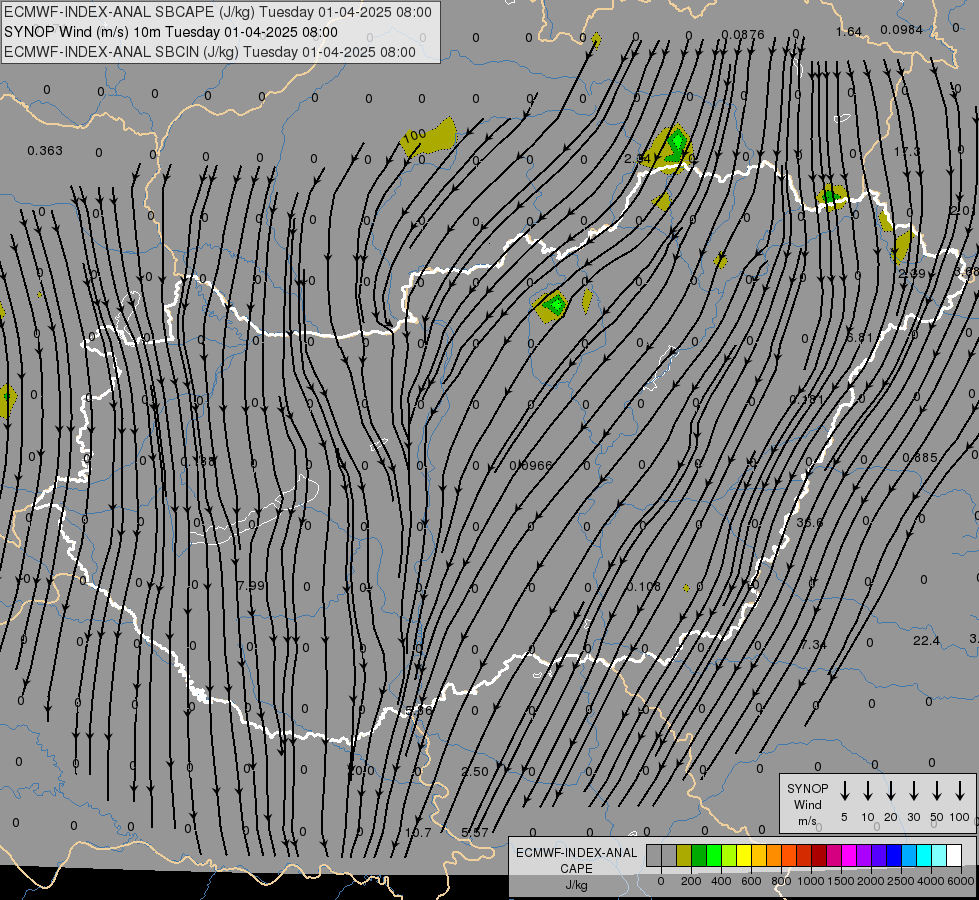
Task: Click the map value '0.108'
Action: point(644,586)
